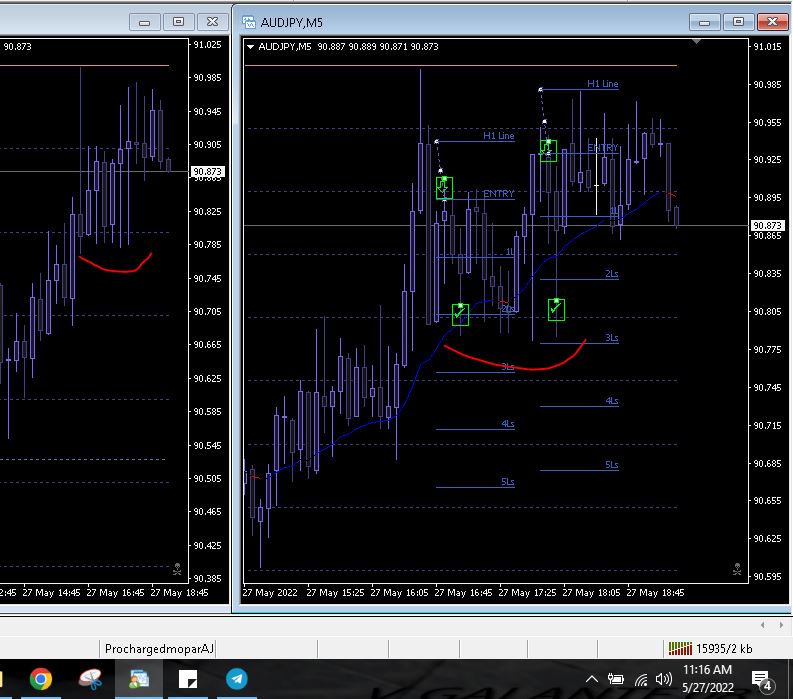Click the AUDJPY,M5 OHLC header text
The width and height of the screenshot is (793, 699).
click(x=348, y=47)
